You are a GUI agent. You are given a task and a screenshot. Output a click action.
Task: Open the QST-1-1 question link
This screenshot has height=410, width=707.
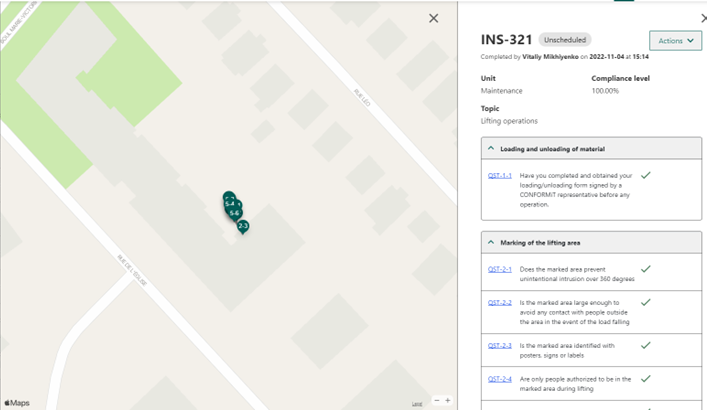click(x=500, y=175)
